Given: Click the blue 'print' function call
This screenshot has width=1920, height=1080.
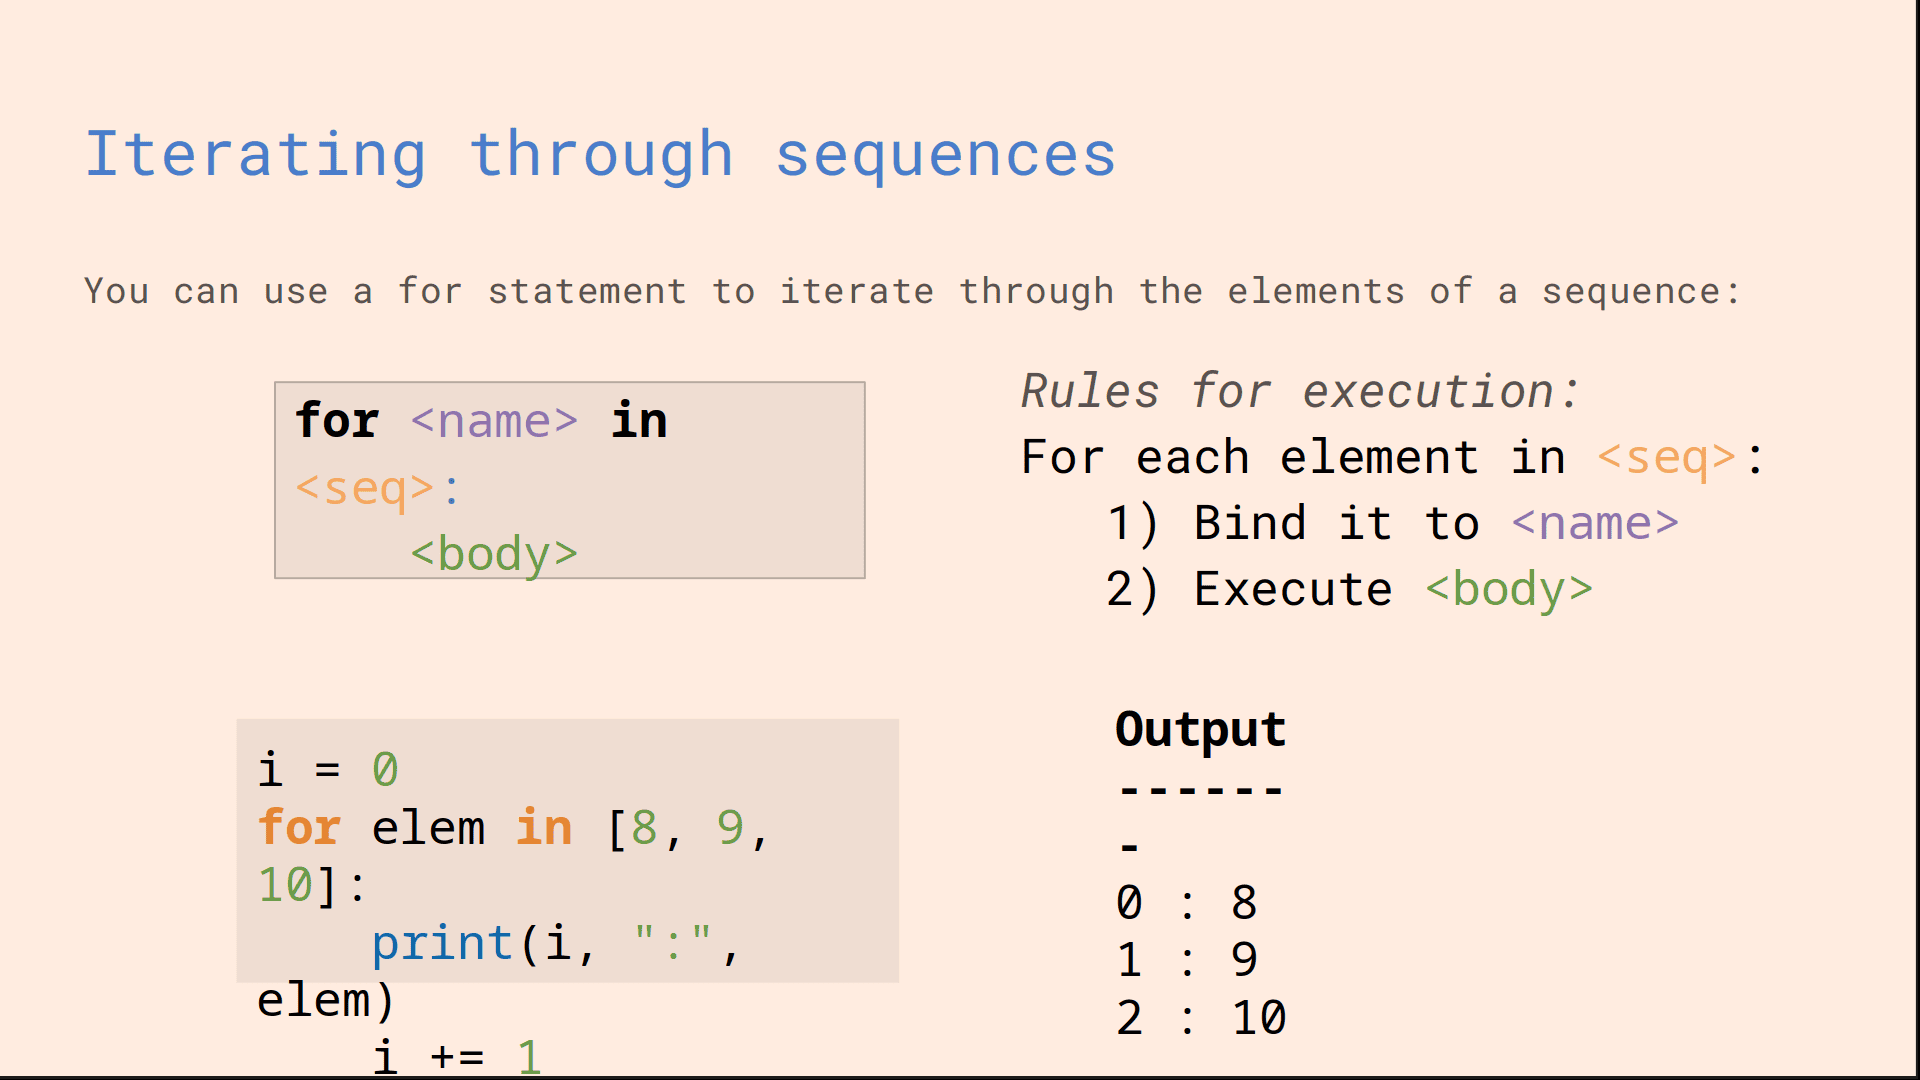Looking at the screenshot, I should coord(442,944).
